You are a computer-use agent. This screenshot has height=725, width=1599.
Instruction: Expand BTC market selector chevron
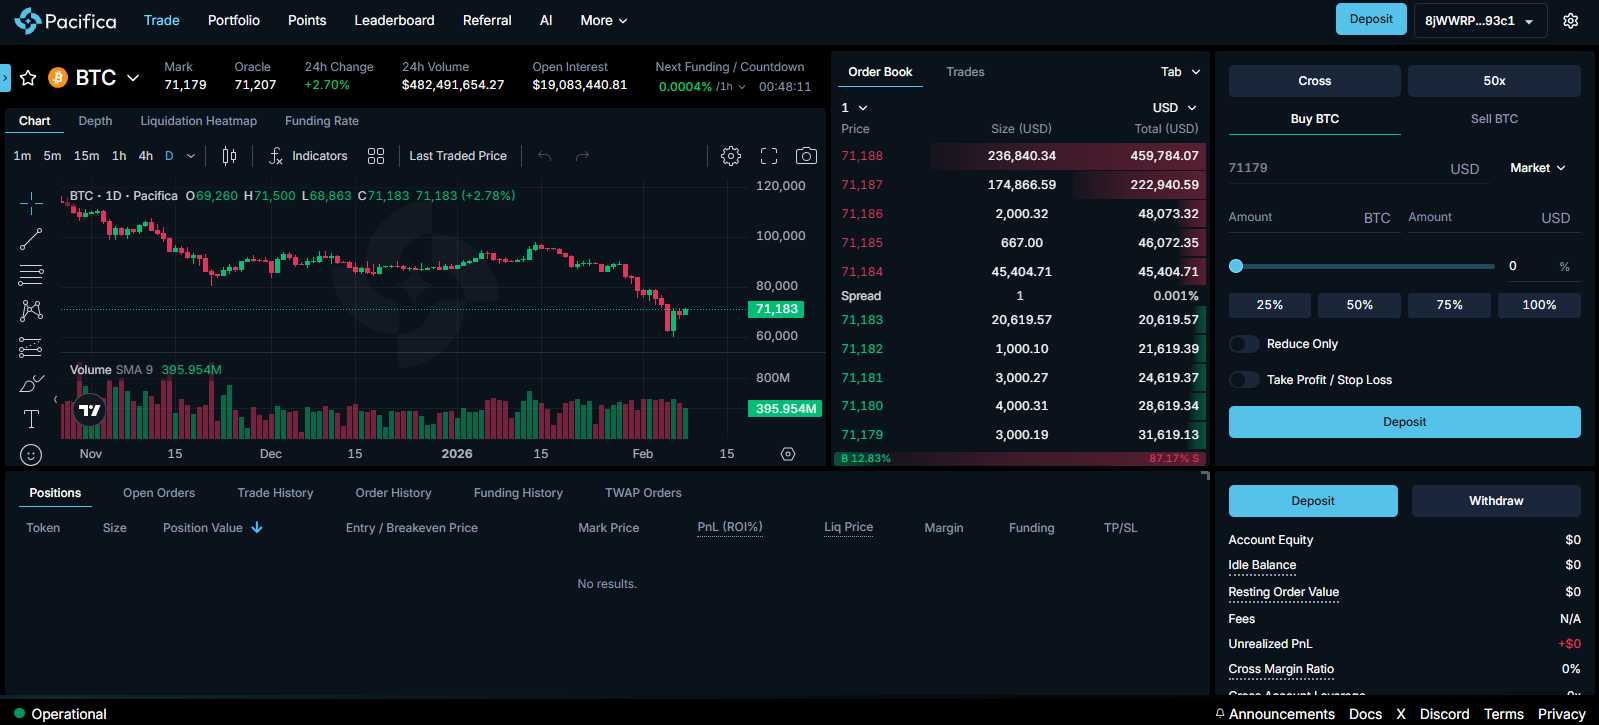coord(133,78)
